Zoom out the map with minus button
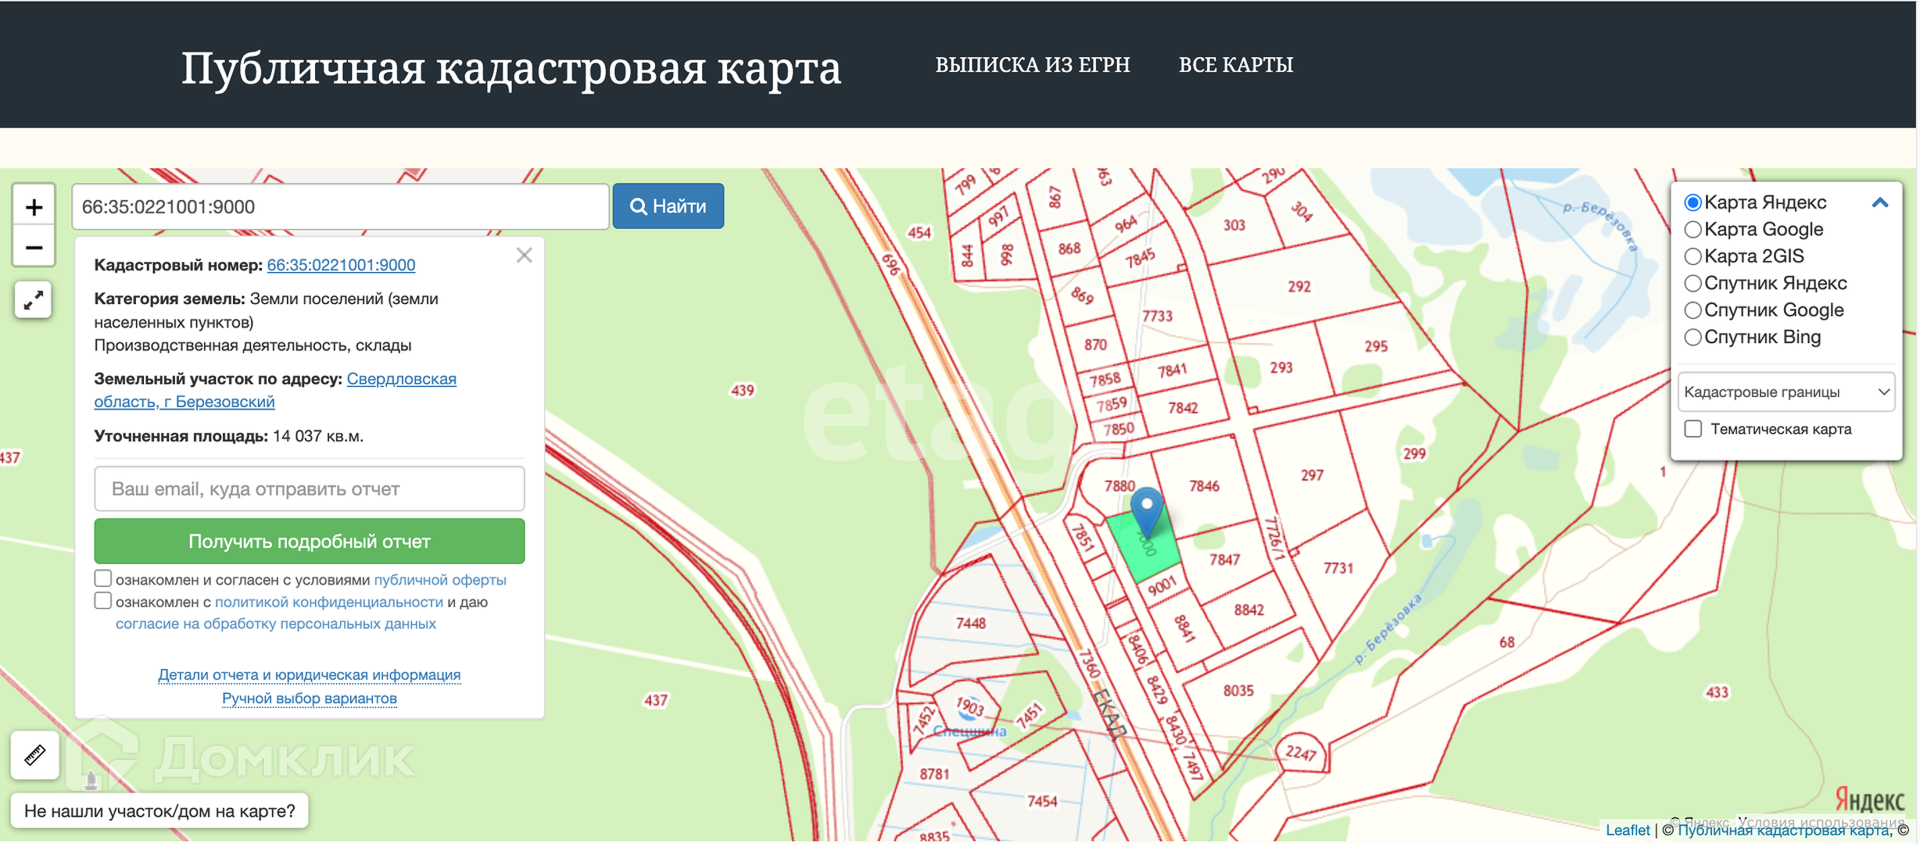 point(34,247)
